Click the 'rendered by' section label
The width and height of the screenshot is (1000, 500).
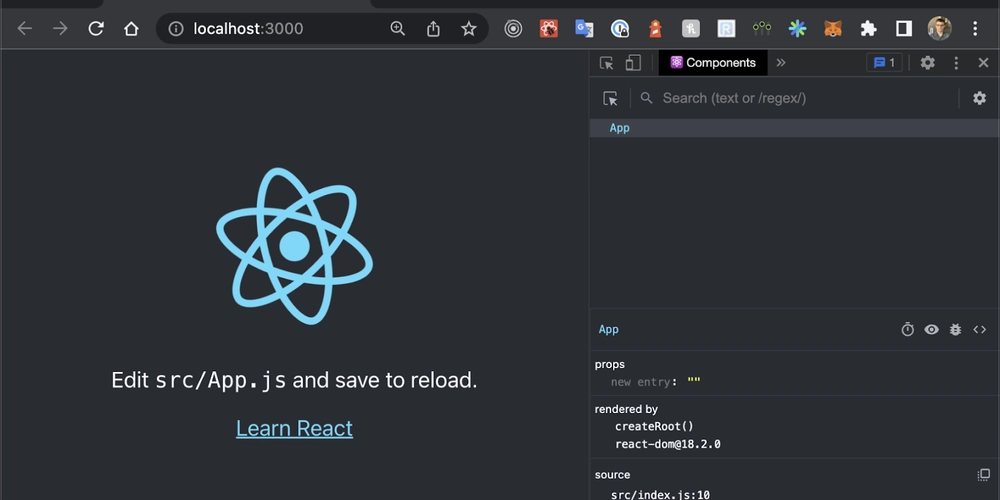tap(626, 409)
